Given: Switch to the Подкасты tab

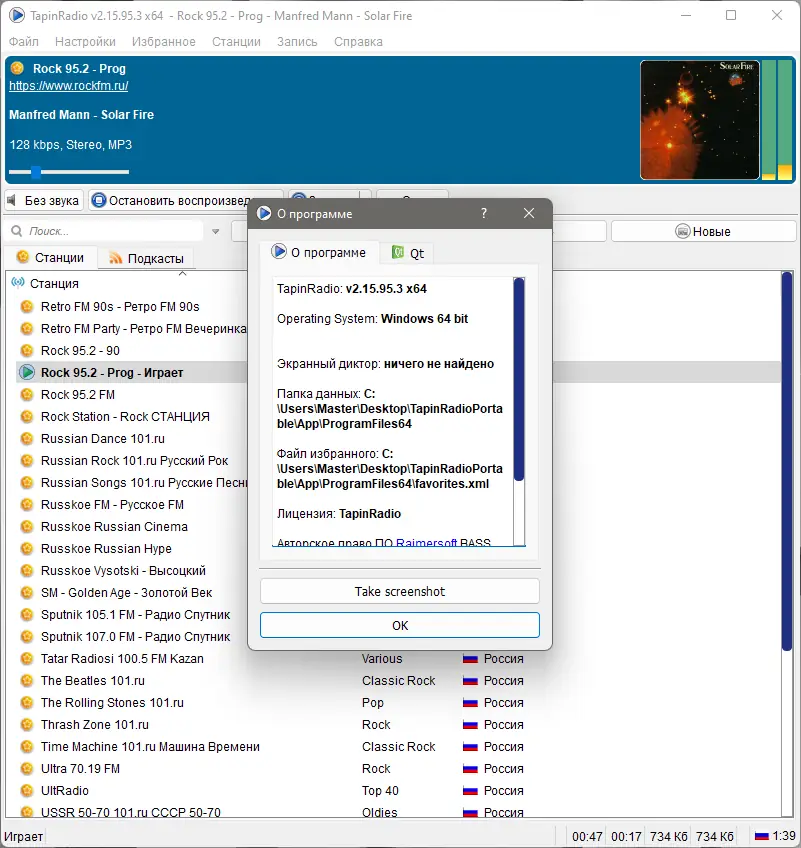Looking at the screenshot, I should click(146, 258).
